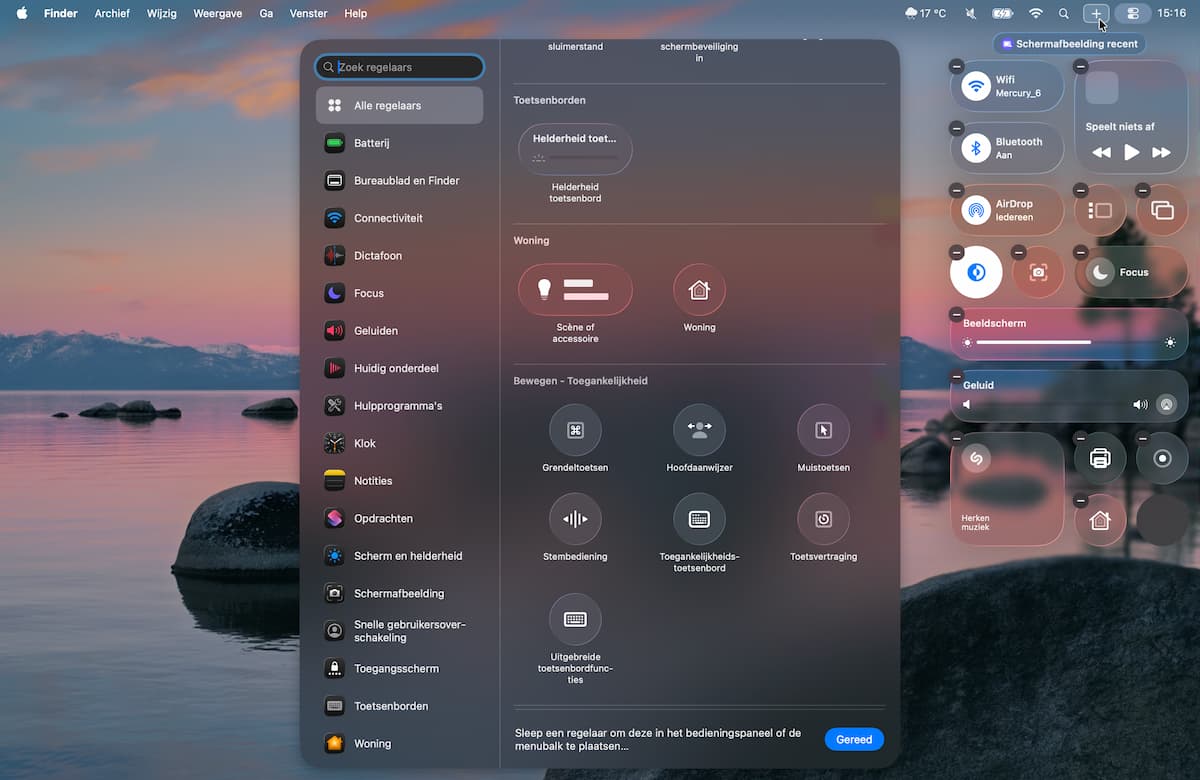Select the Hoofdaanwijzer control icon

(x=699, y=430)
